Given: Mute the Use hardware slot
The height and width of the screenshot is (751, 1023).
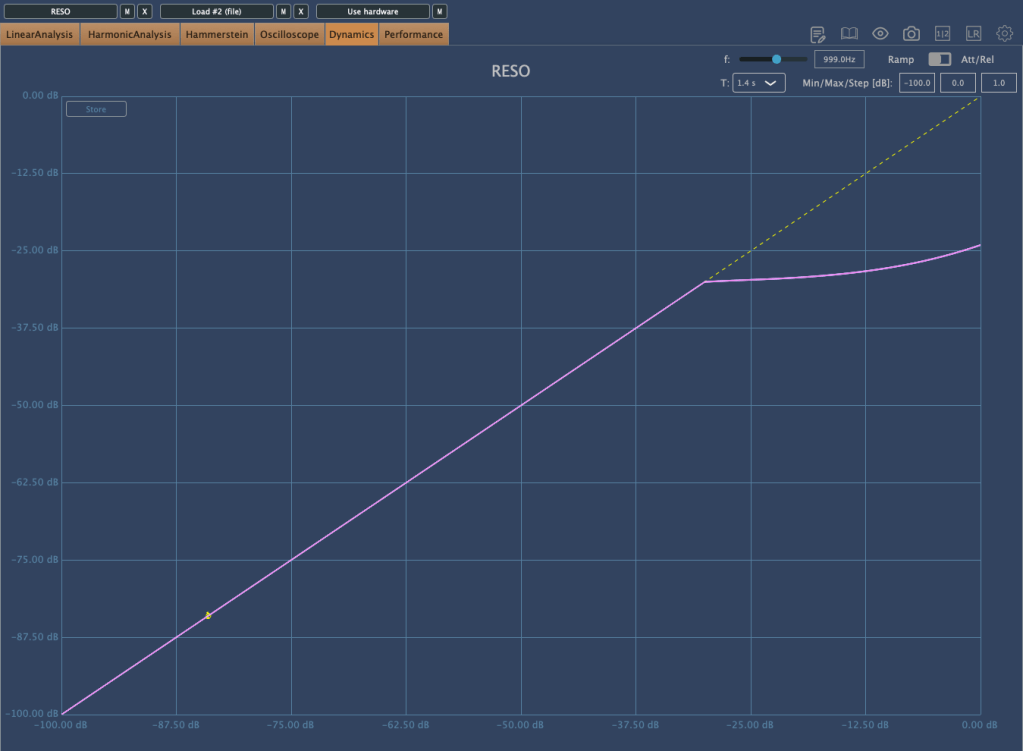Looking at the screenshot, I should [x=439, y=11].
